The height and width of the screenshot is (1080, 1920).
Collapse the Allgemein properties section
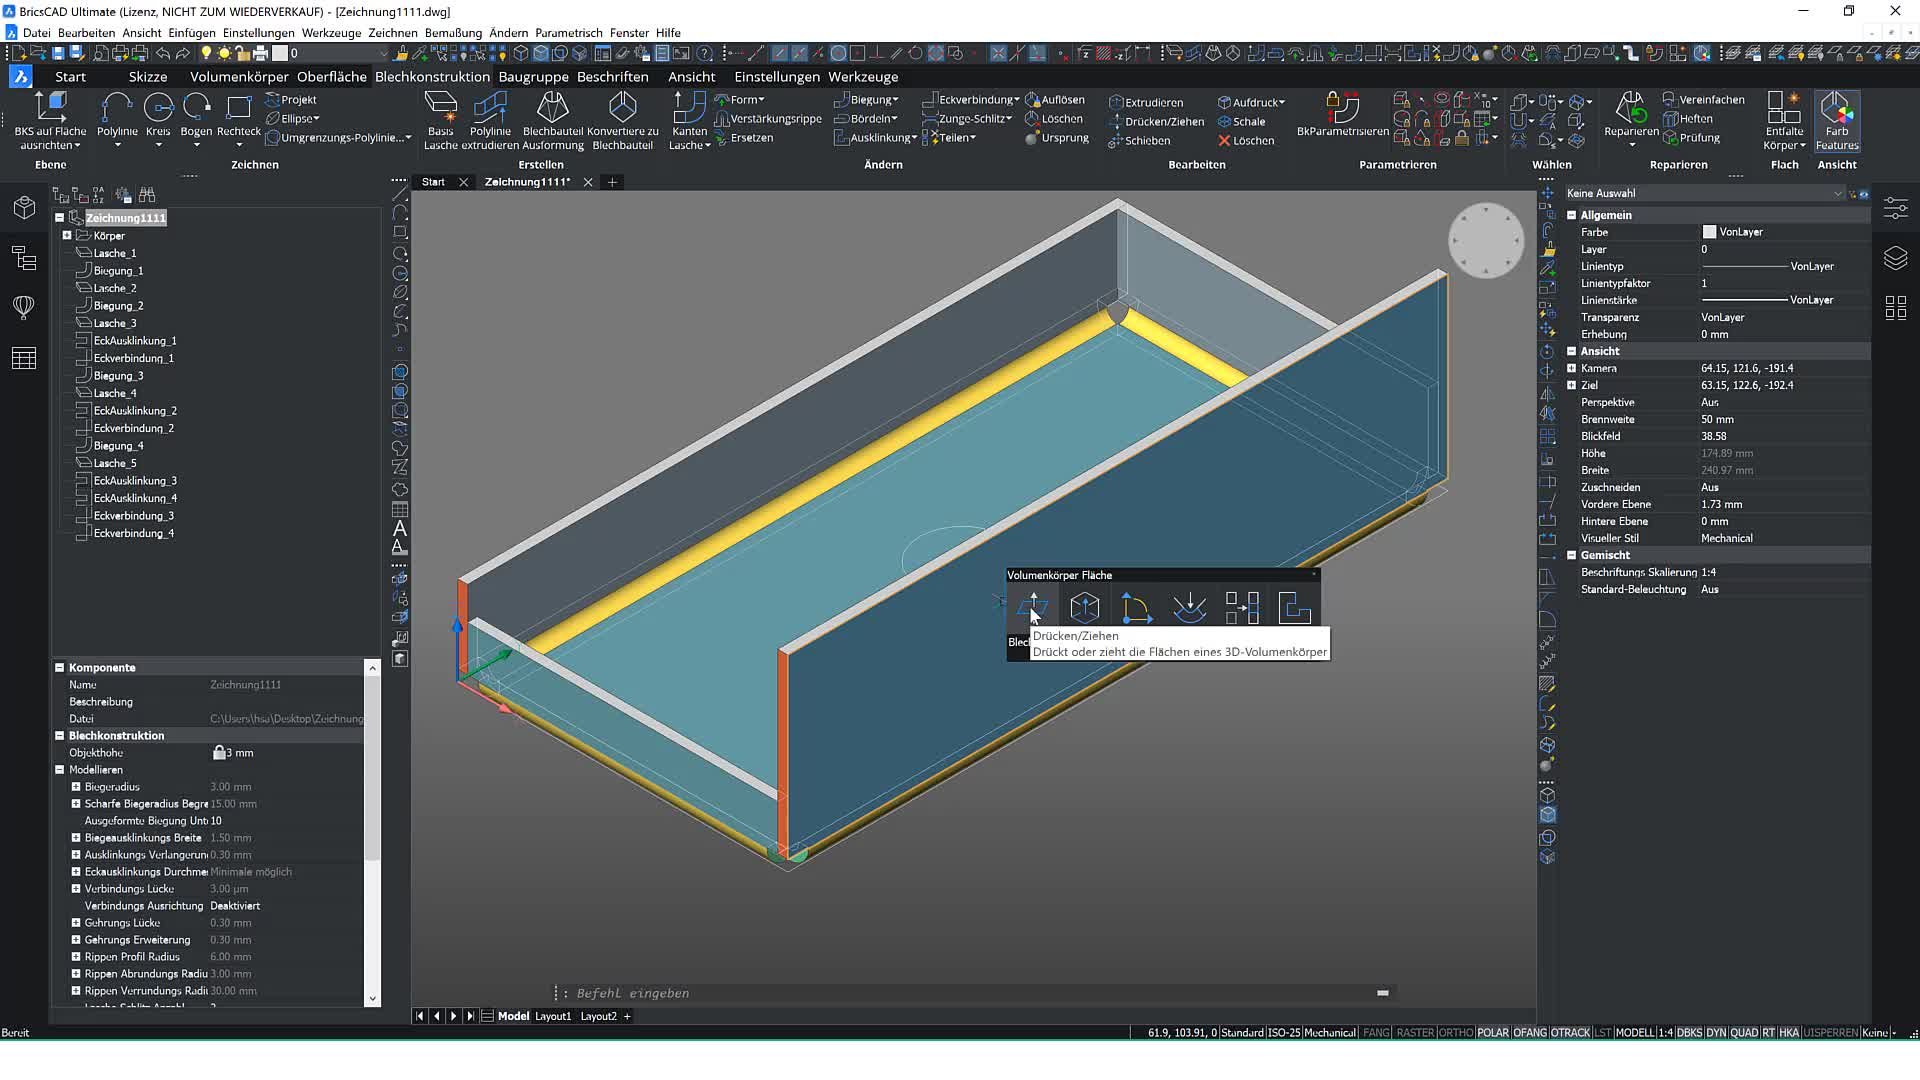tap(1571, 215)
